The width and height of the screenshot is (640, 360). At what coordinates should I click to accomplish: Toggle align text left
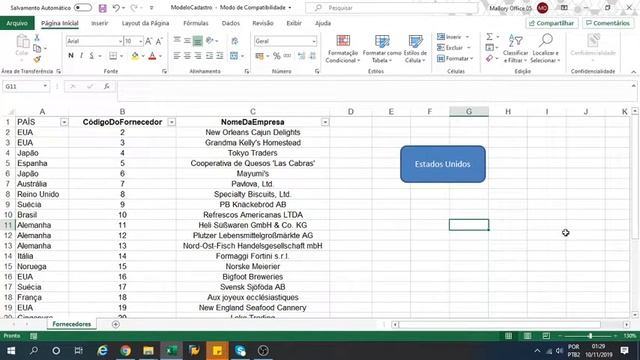(x=177, y=56)
